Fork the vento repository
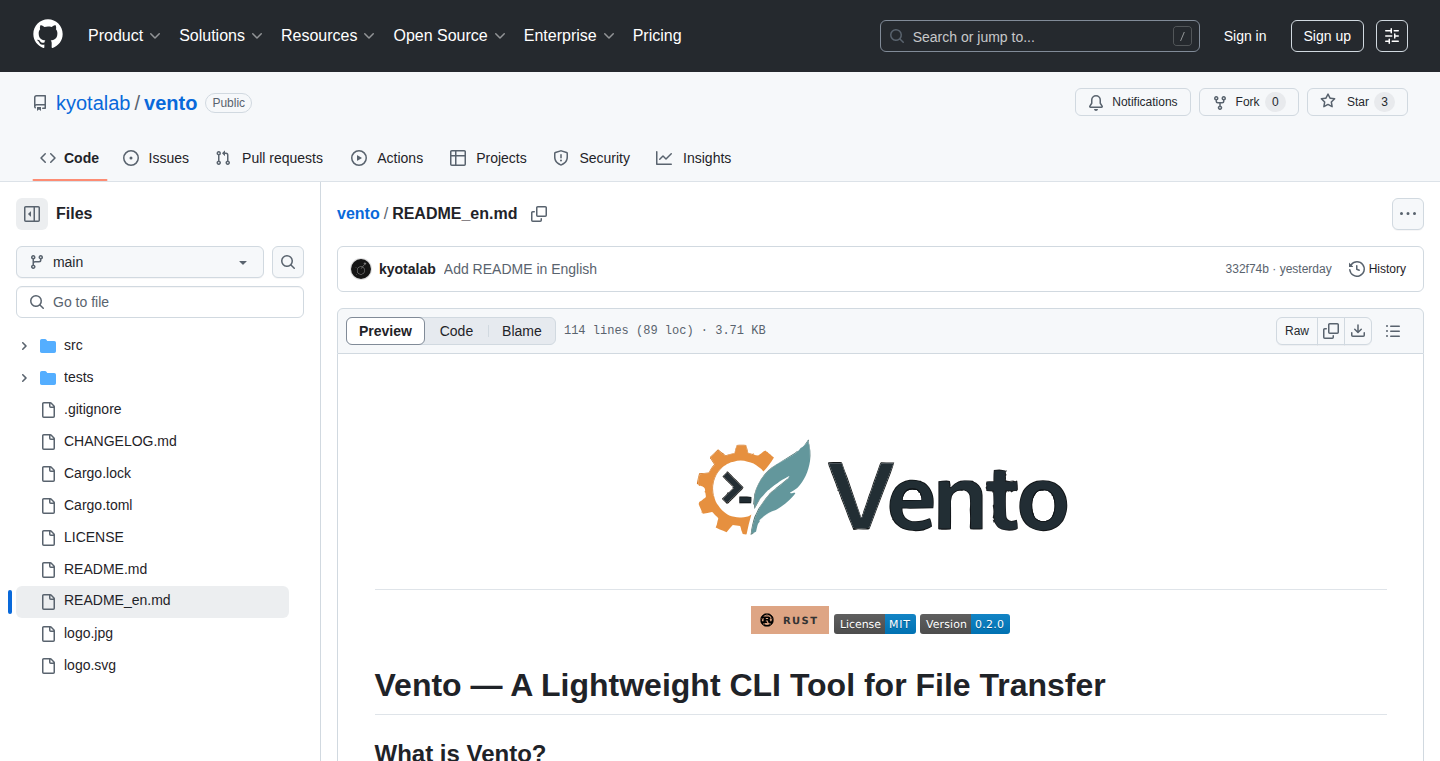Screen dimensions: 1440x761 [x=1248, y=102]
